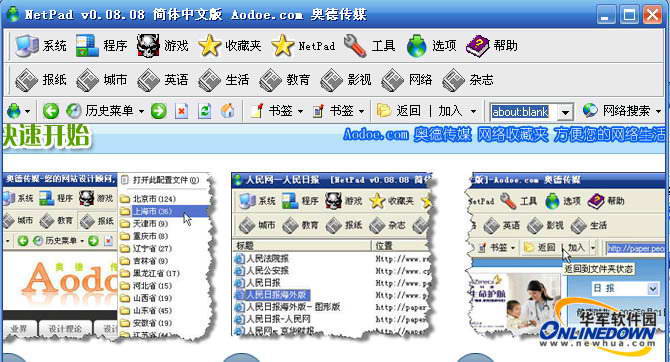The height and width of the screenshot is (362, 670).
Task: Open the 选项 options globe menu
Action: (431, 46)
